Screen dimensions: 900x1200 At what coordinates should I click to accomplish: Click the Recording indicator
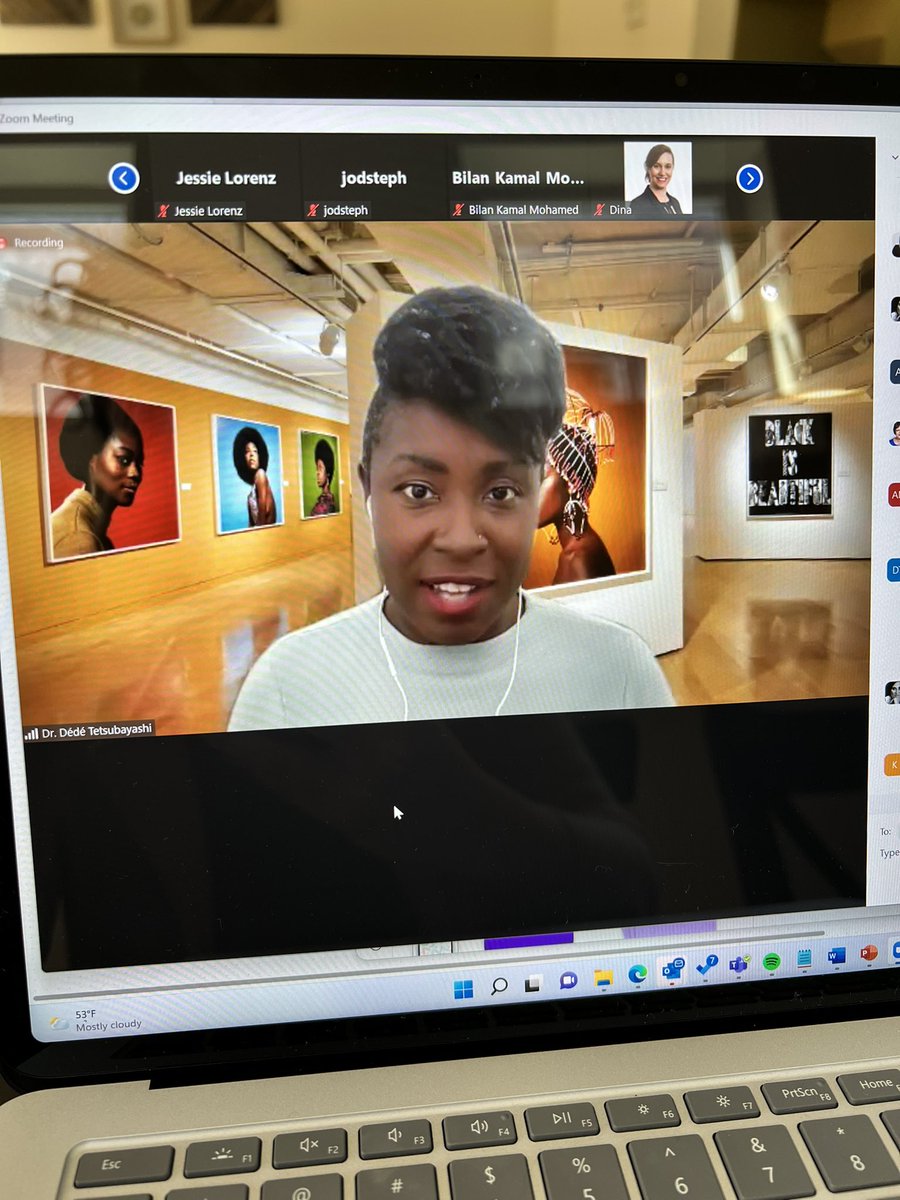coord(33,243)
